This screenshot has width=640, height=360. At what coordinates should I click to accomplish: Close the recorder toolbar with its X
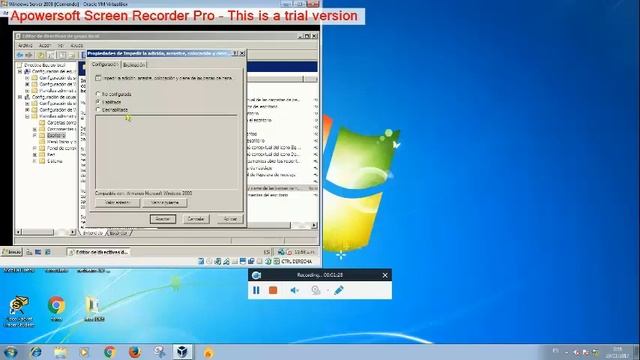pos(385,276)
